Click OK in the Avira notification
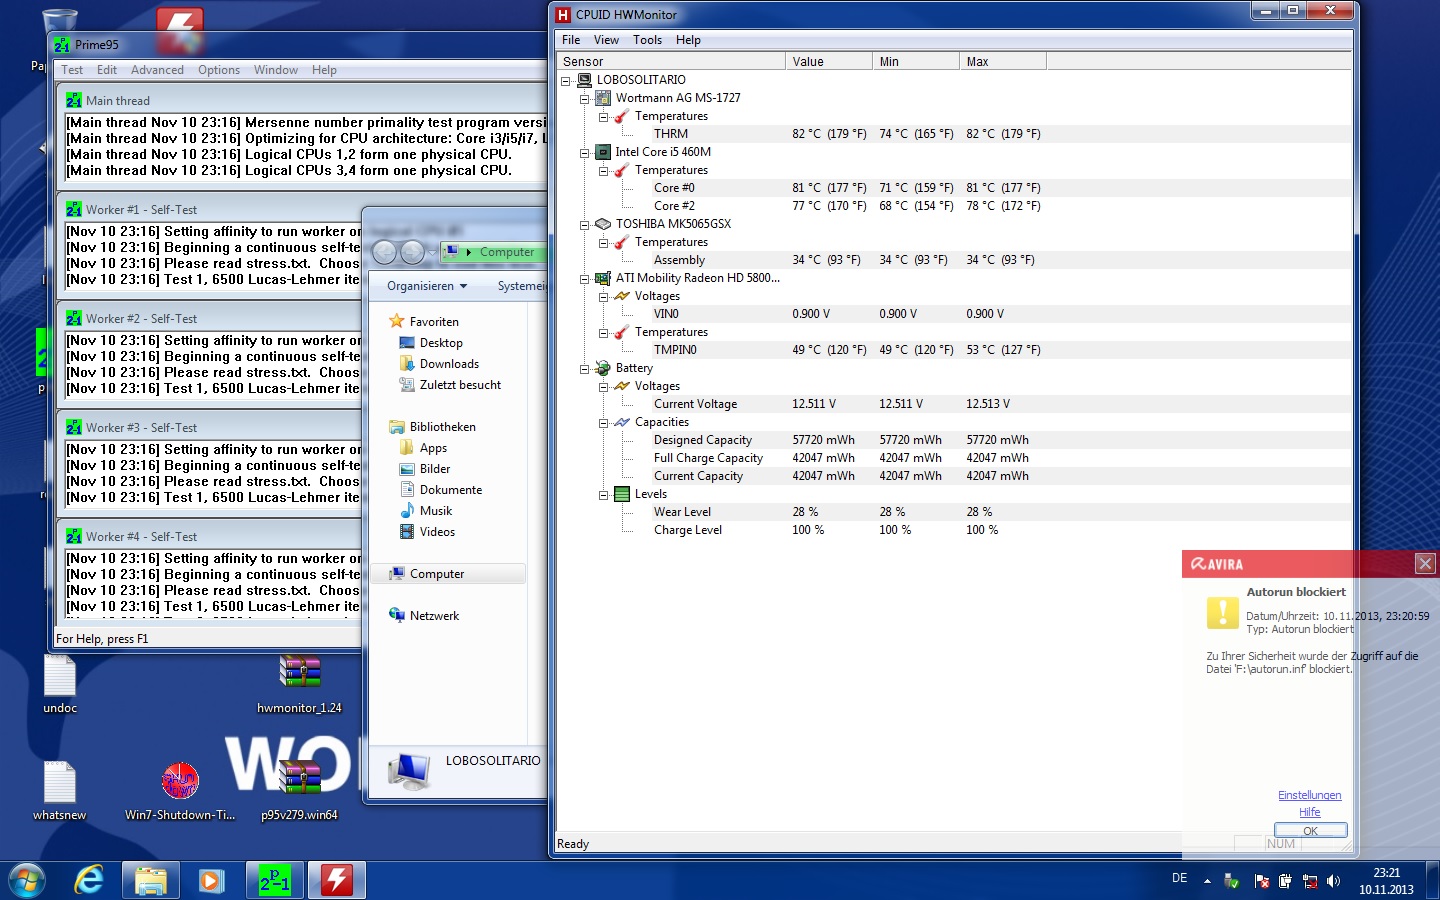This screenshot has width=1440, height=900. coord(1310,831)
